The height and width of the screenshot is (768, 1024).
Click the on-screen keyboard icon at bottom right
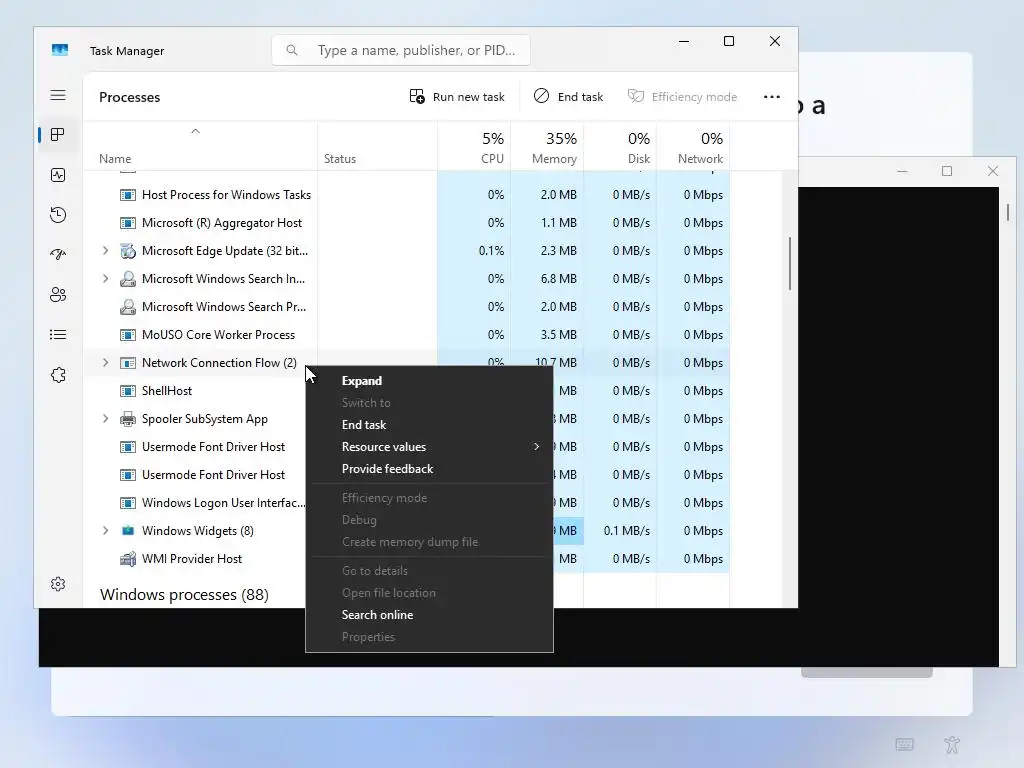[904, 744]
